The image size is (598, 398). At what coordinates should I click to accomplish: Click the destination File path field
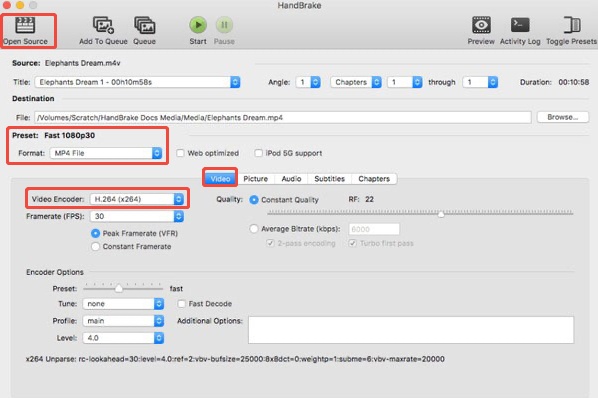click(x=283, y=117)
